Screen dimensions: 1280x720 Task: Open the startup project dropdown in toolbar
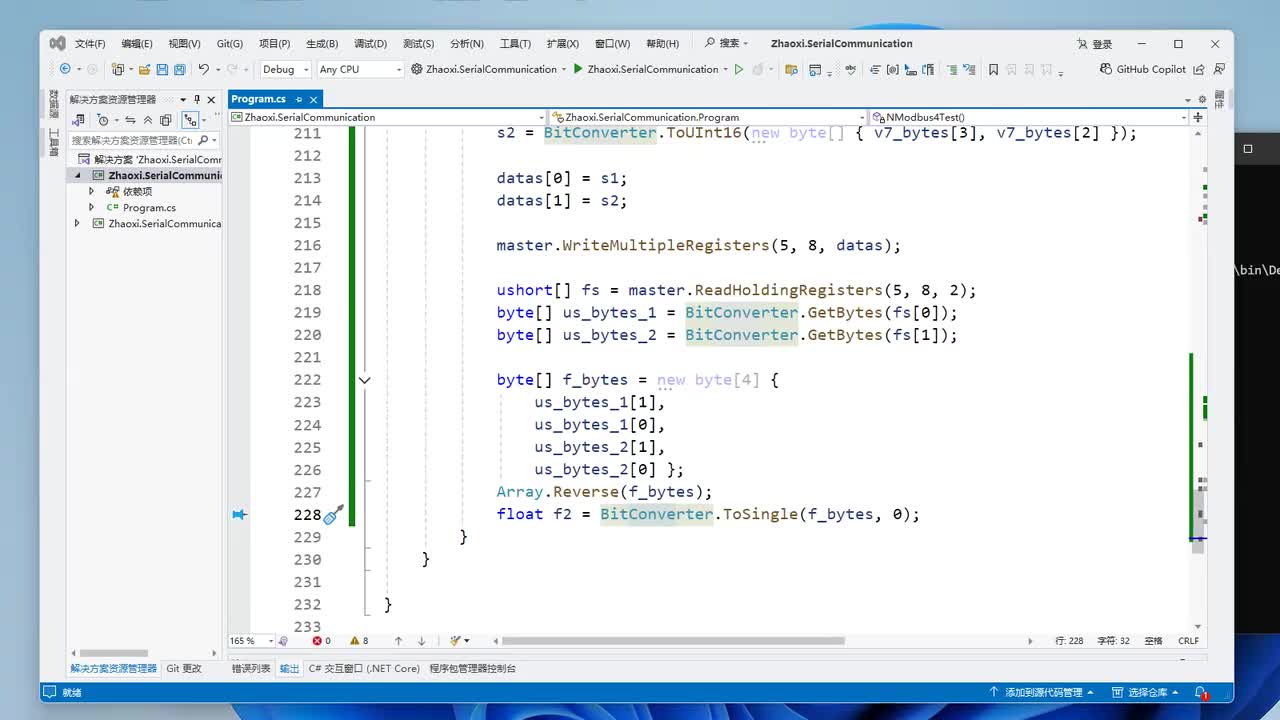point(489,69)
